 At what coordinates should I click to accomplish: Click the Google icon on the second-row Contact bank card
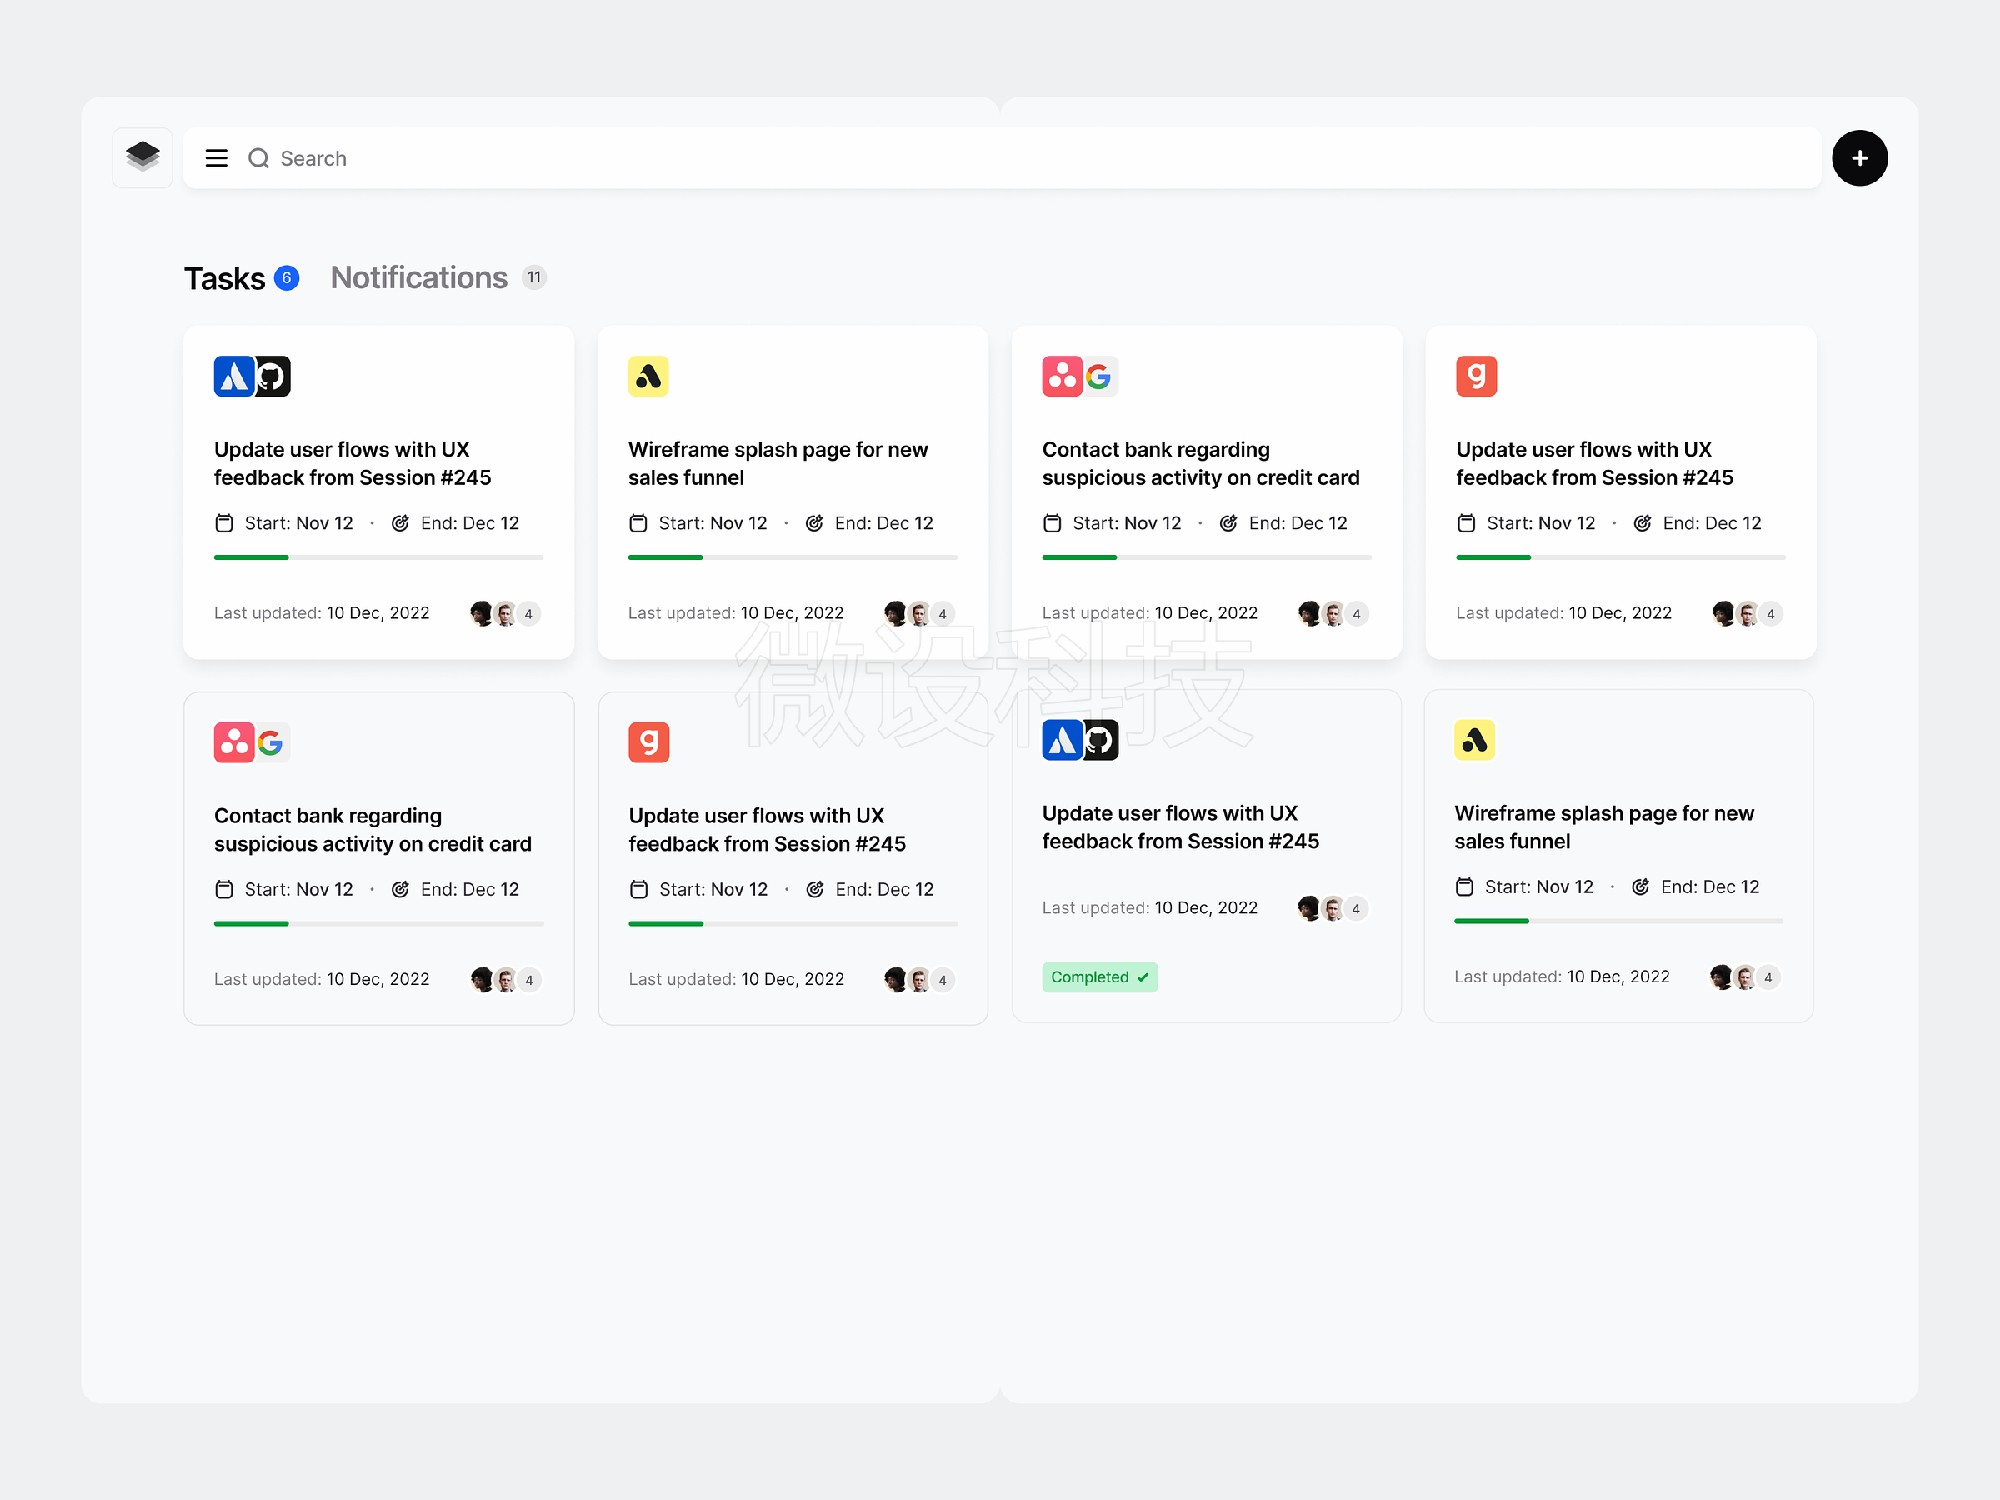point(272,742)
